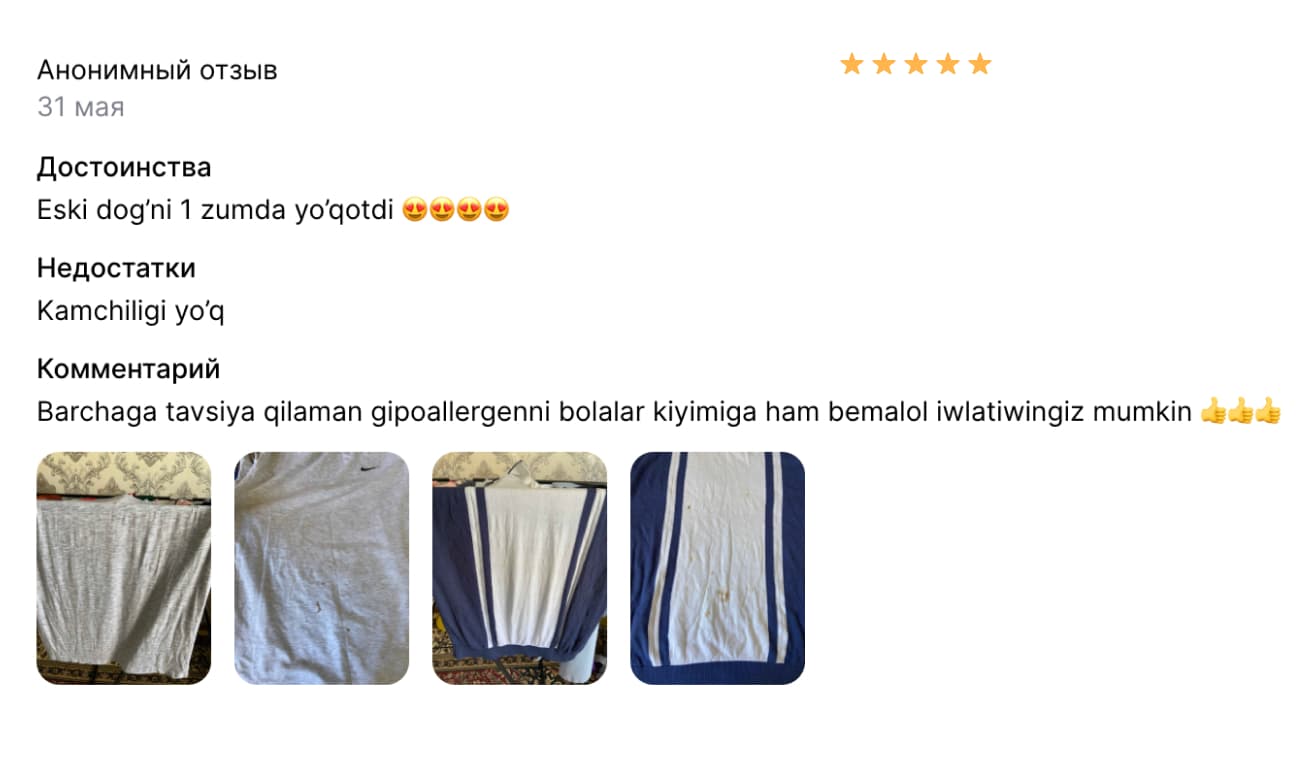Click the last thumbs-up emoji
This screenshot has height=768, width=1312.
click(1268, 411)
